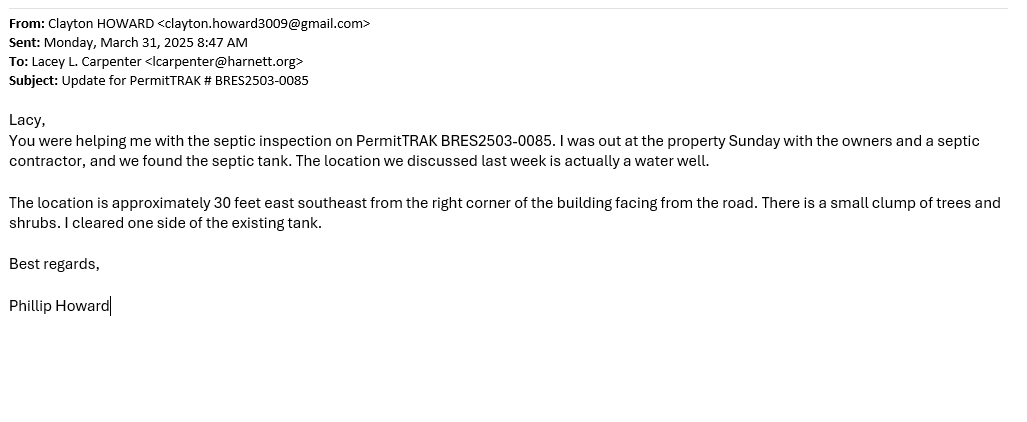This screenshot has height=422, width=1027.
Task: Click the text 30 feet east southeast
Action: point(290,203)
